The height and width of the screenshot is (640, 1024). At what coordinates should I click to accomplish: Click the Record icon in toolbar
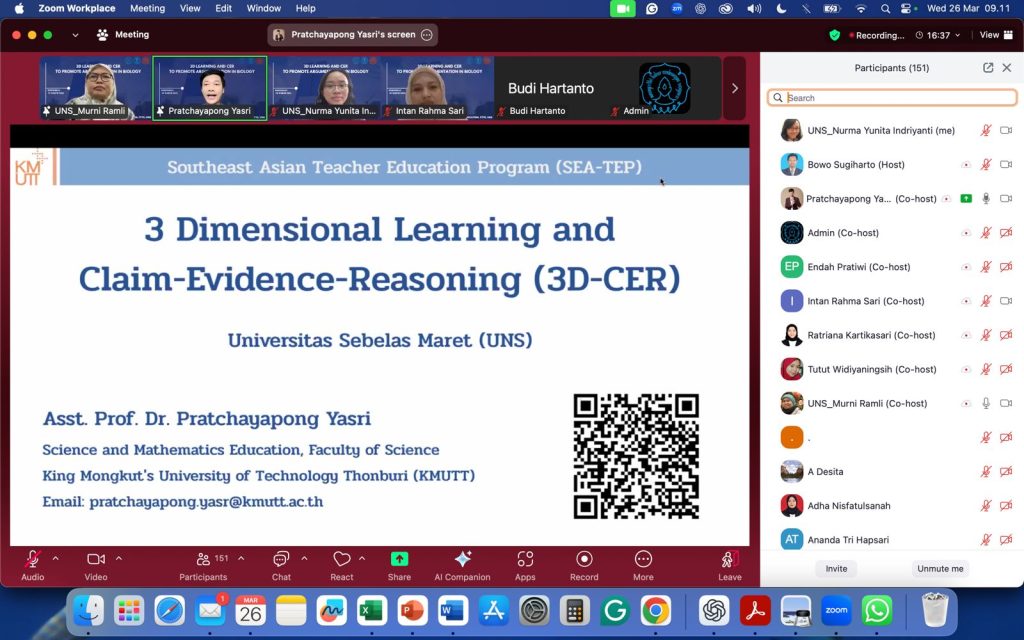pyautogui.click(x=584, y=560)
